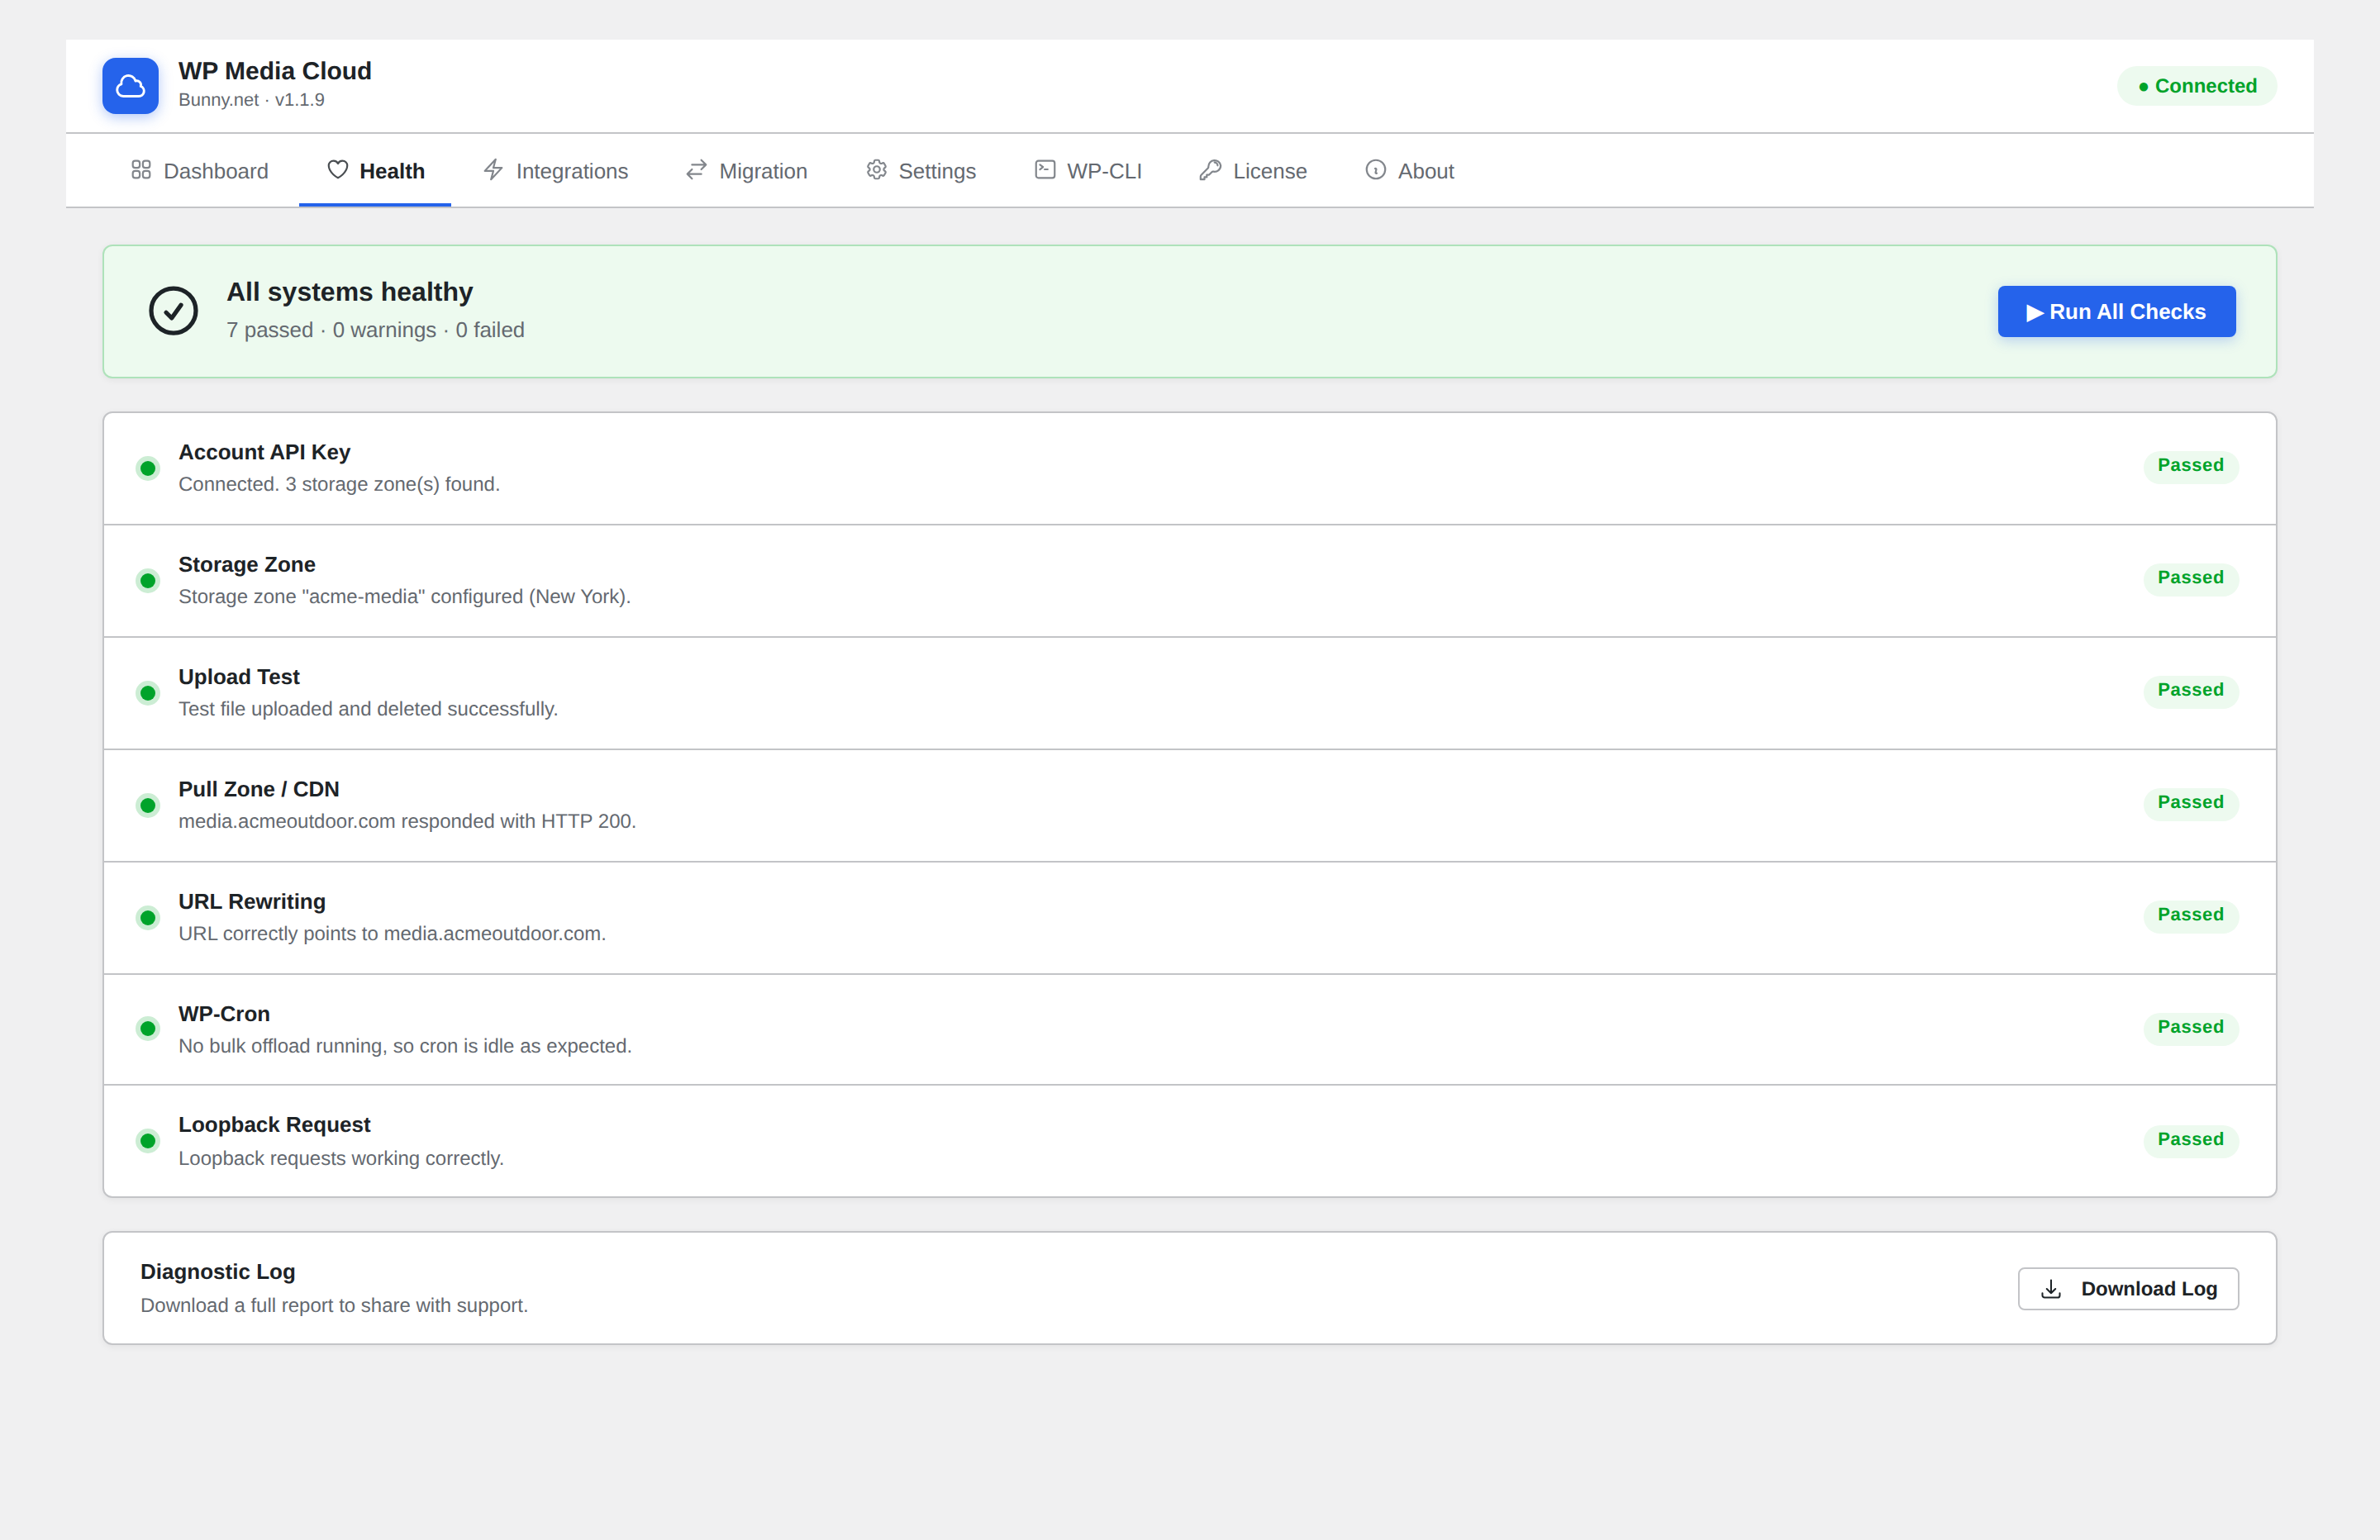Open the Dashboard tab
Screen dimensions: 2380x1540
[200, 171]
